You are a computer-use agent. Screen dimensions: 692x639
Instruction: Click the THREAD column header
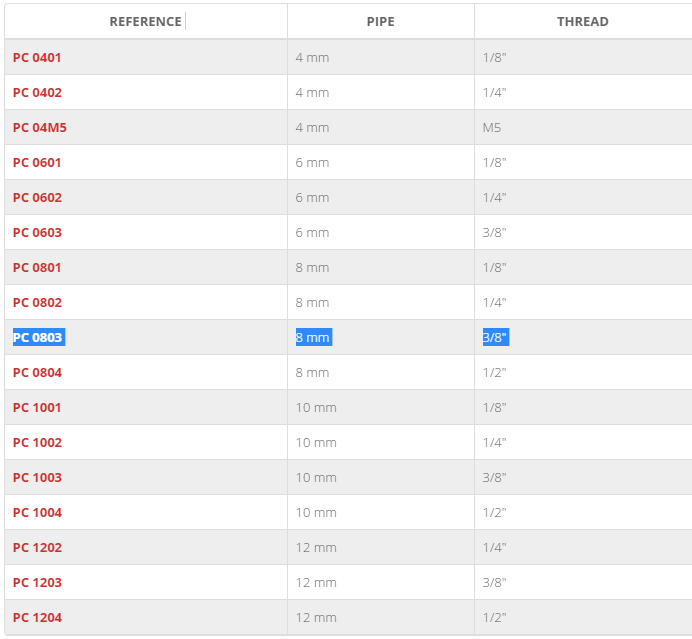pyautogui.click(x=583, y=22)
